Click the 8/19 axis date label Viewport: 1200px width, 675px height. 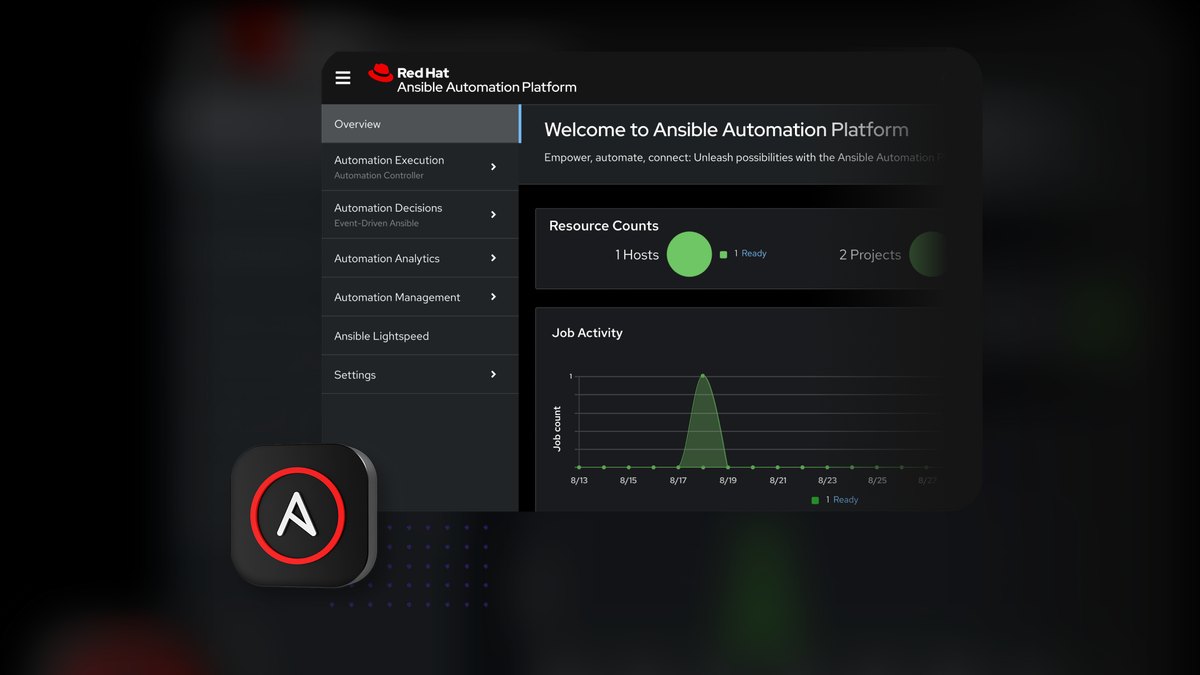728,481
